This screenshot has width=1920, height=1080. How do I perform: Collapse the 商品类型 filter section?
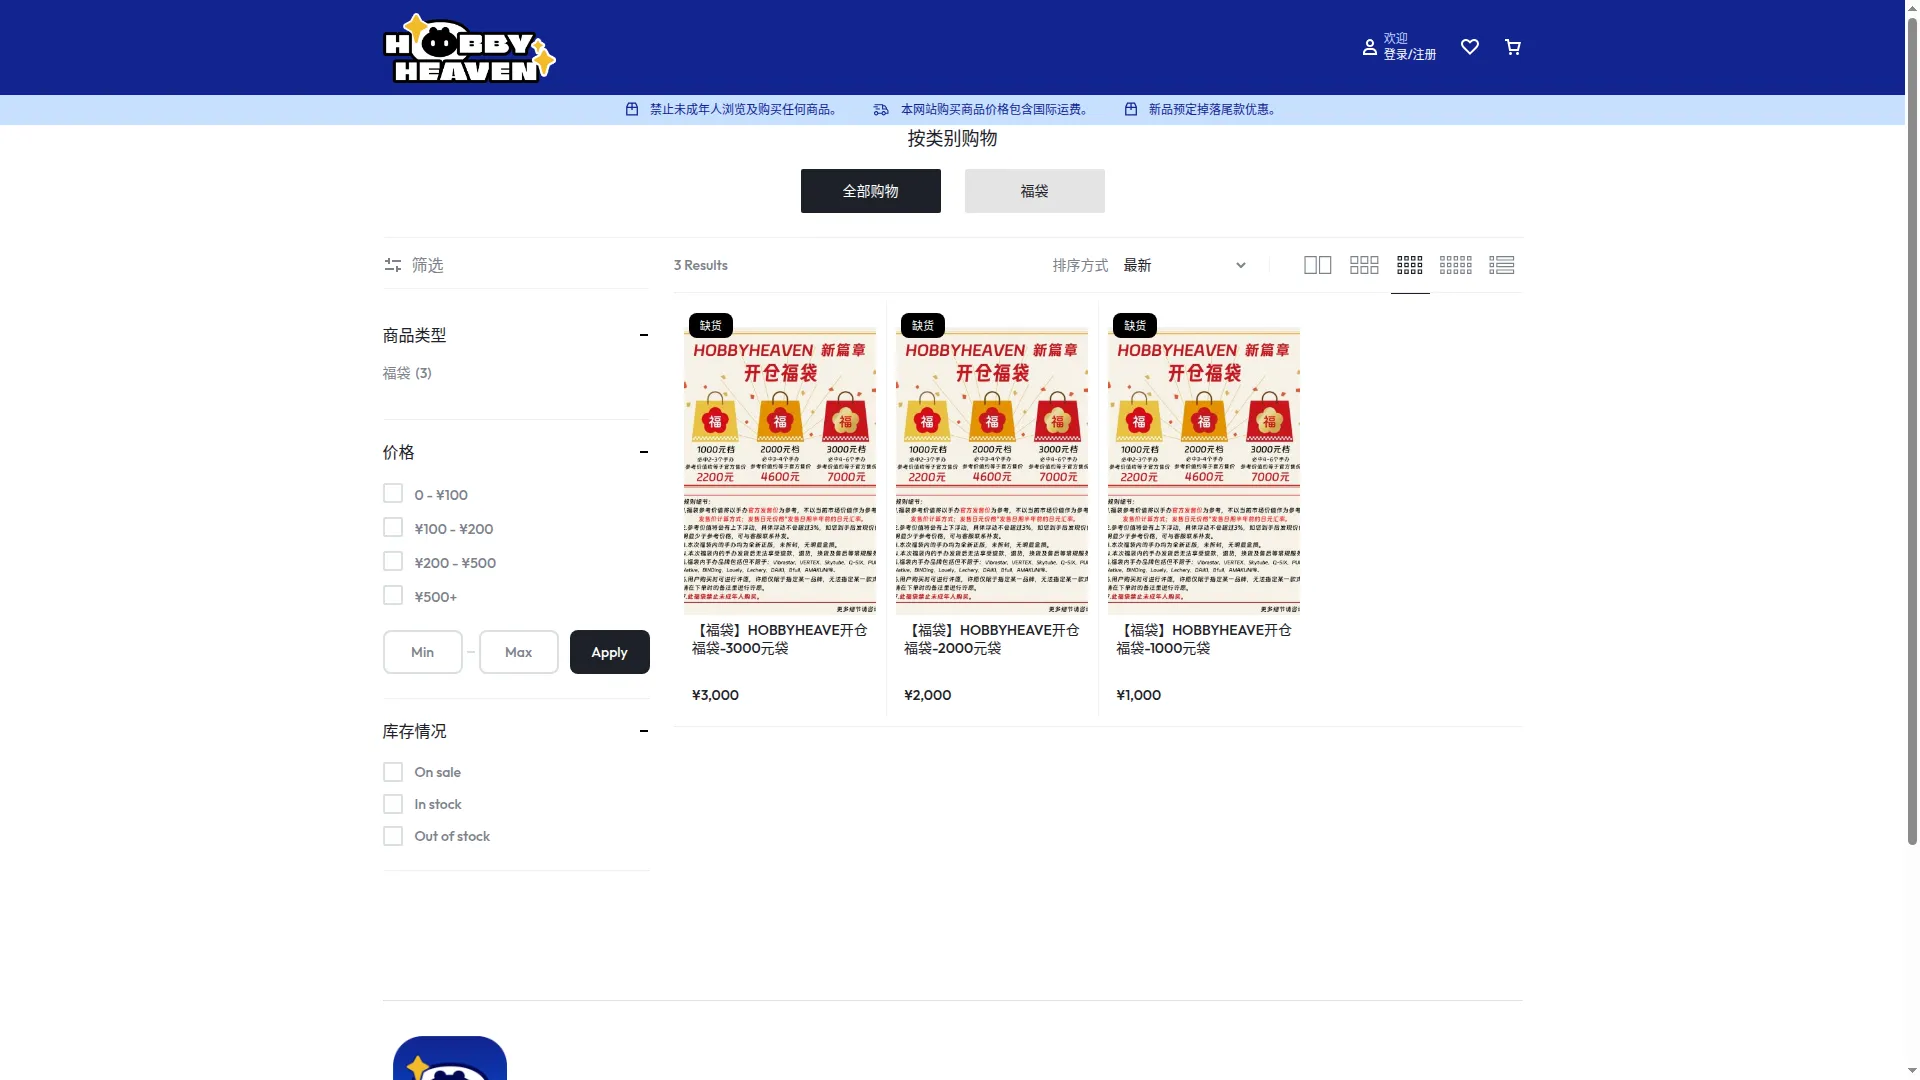point(644,335)
